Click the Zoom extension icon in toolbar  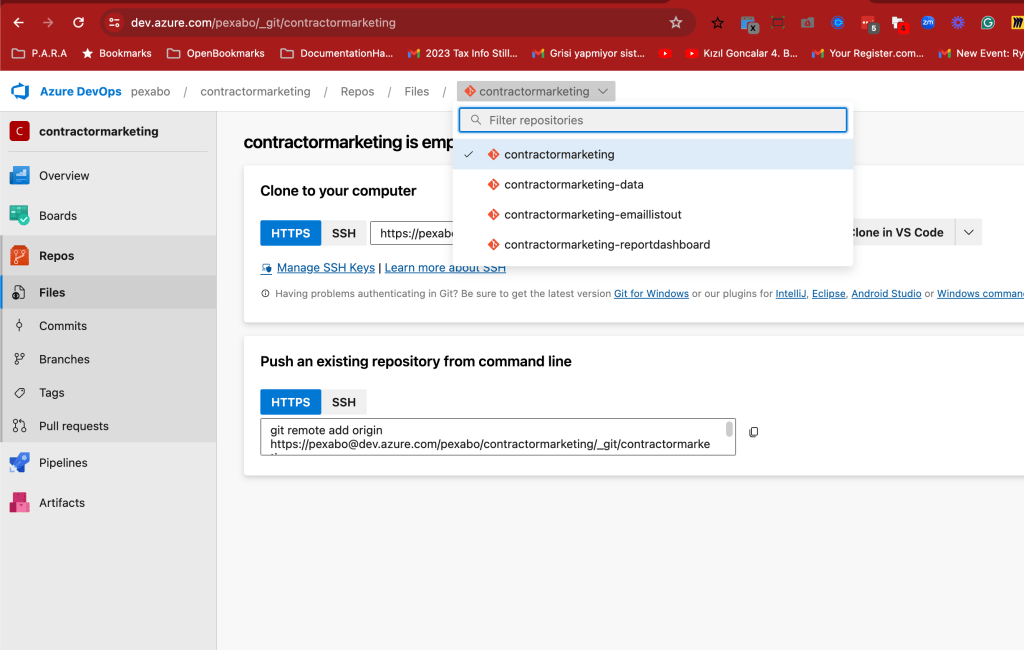(927, 23)
